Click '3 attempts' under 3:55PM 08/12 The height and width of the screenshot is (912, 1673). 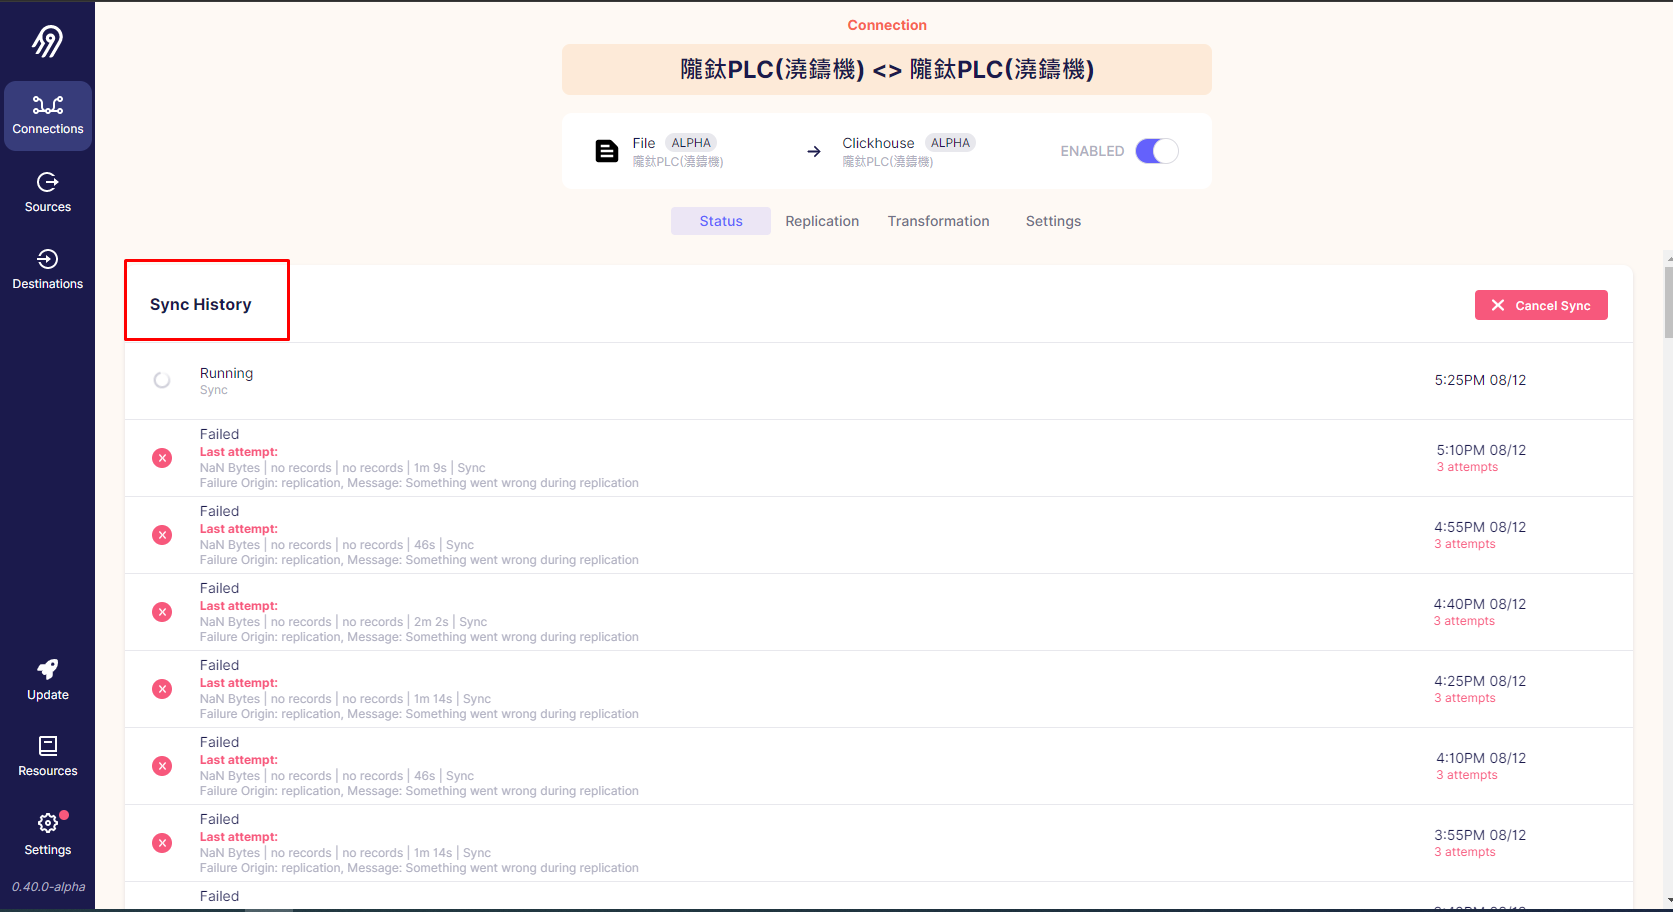click(1465, 852)
